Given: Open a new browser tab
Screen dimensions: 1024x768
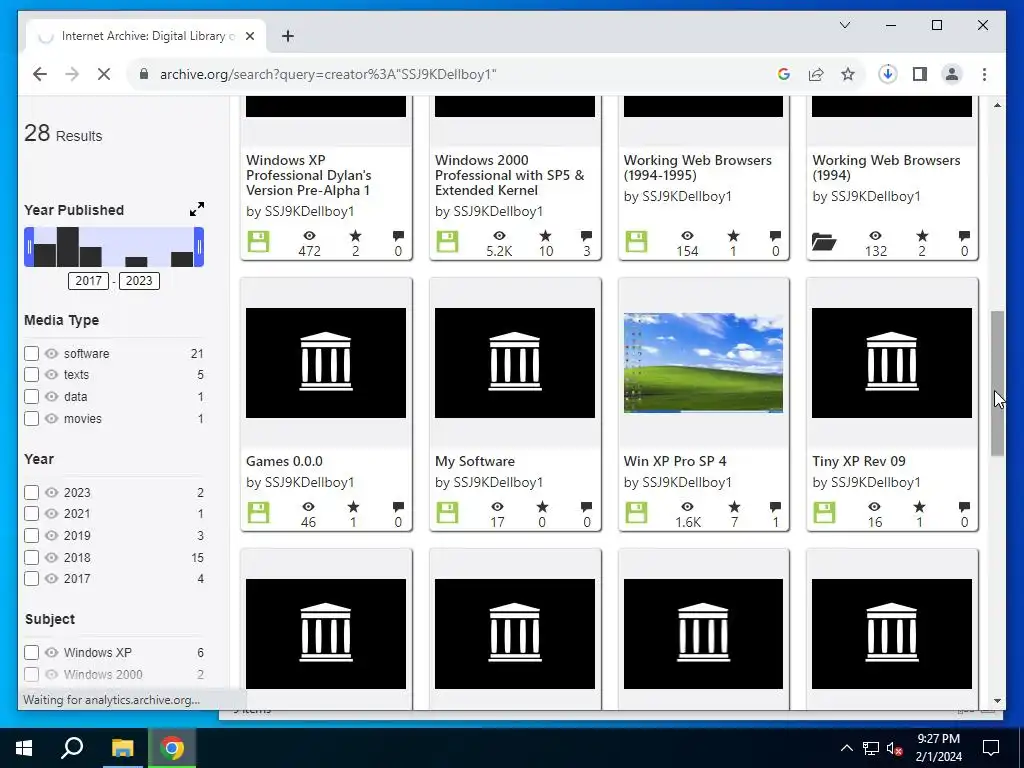Looking at the screenshot, I should click(287, 36).
